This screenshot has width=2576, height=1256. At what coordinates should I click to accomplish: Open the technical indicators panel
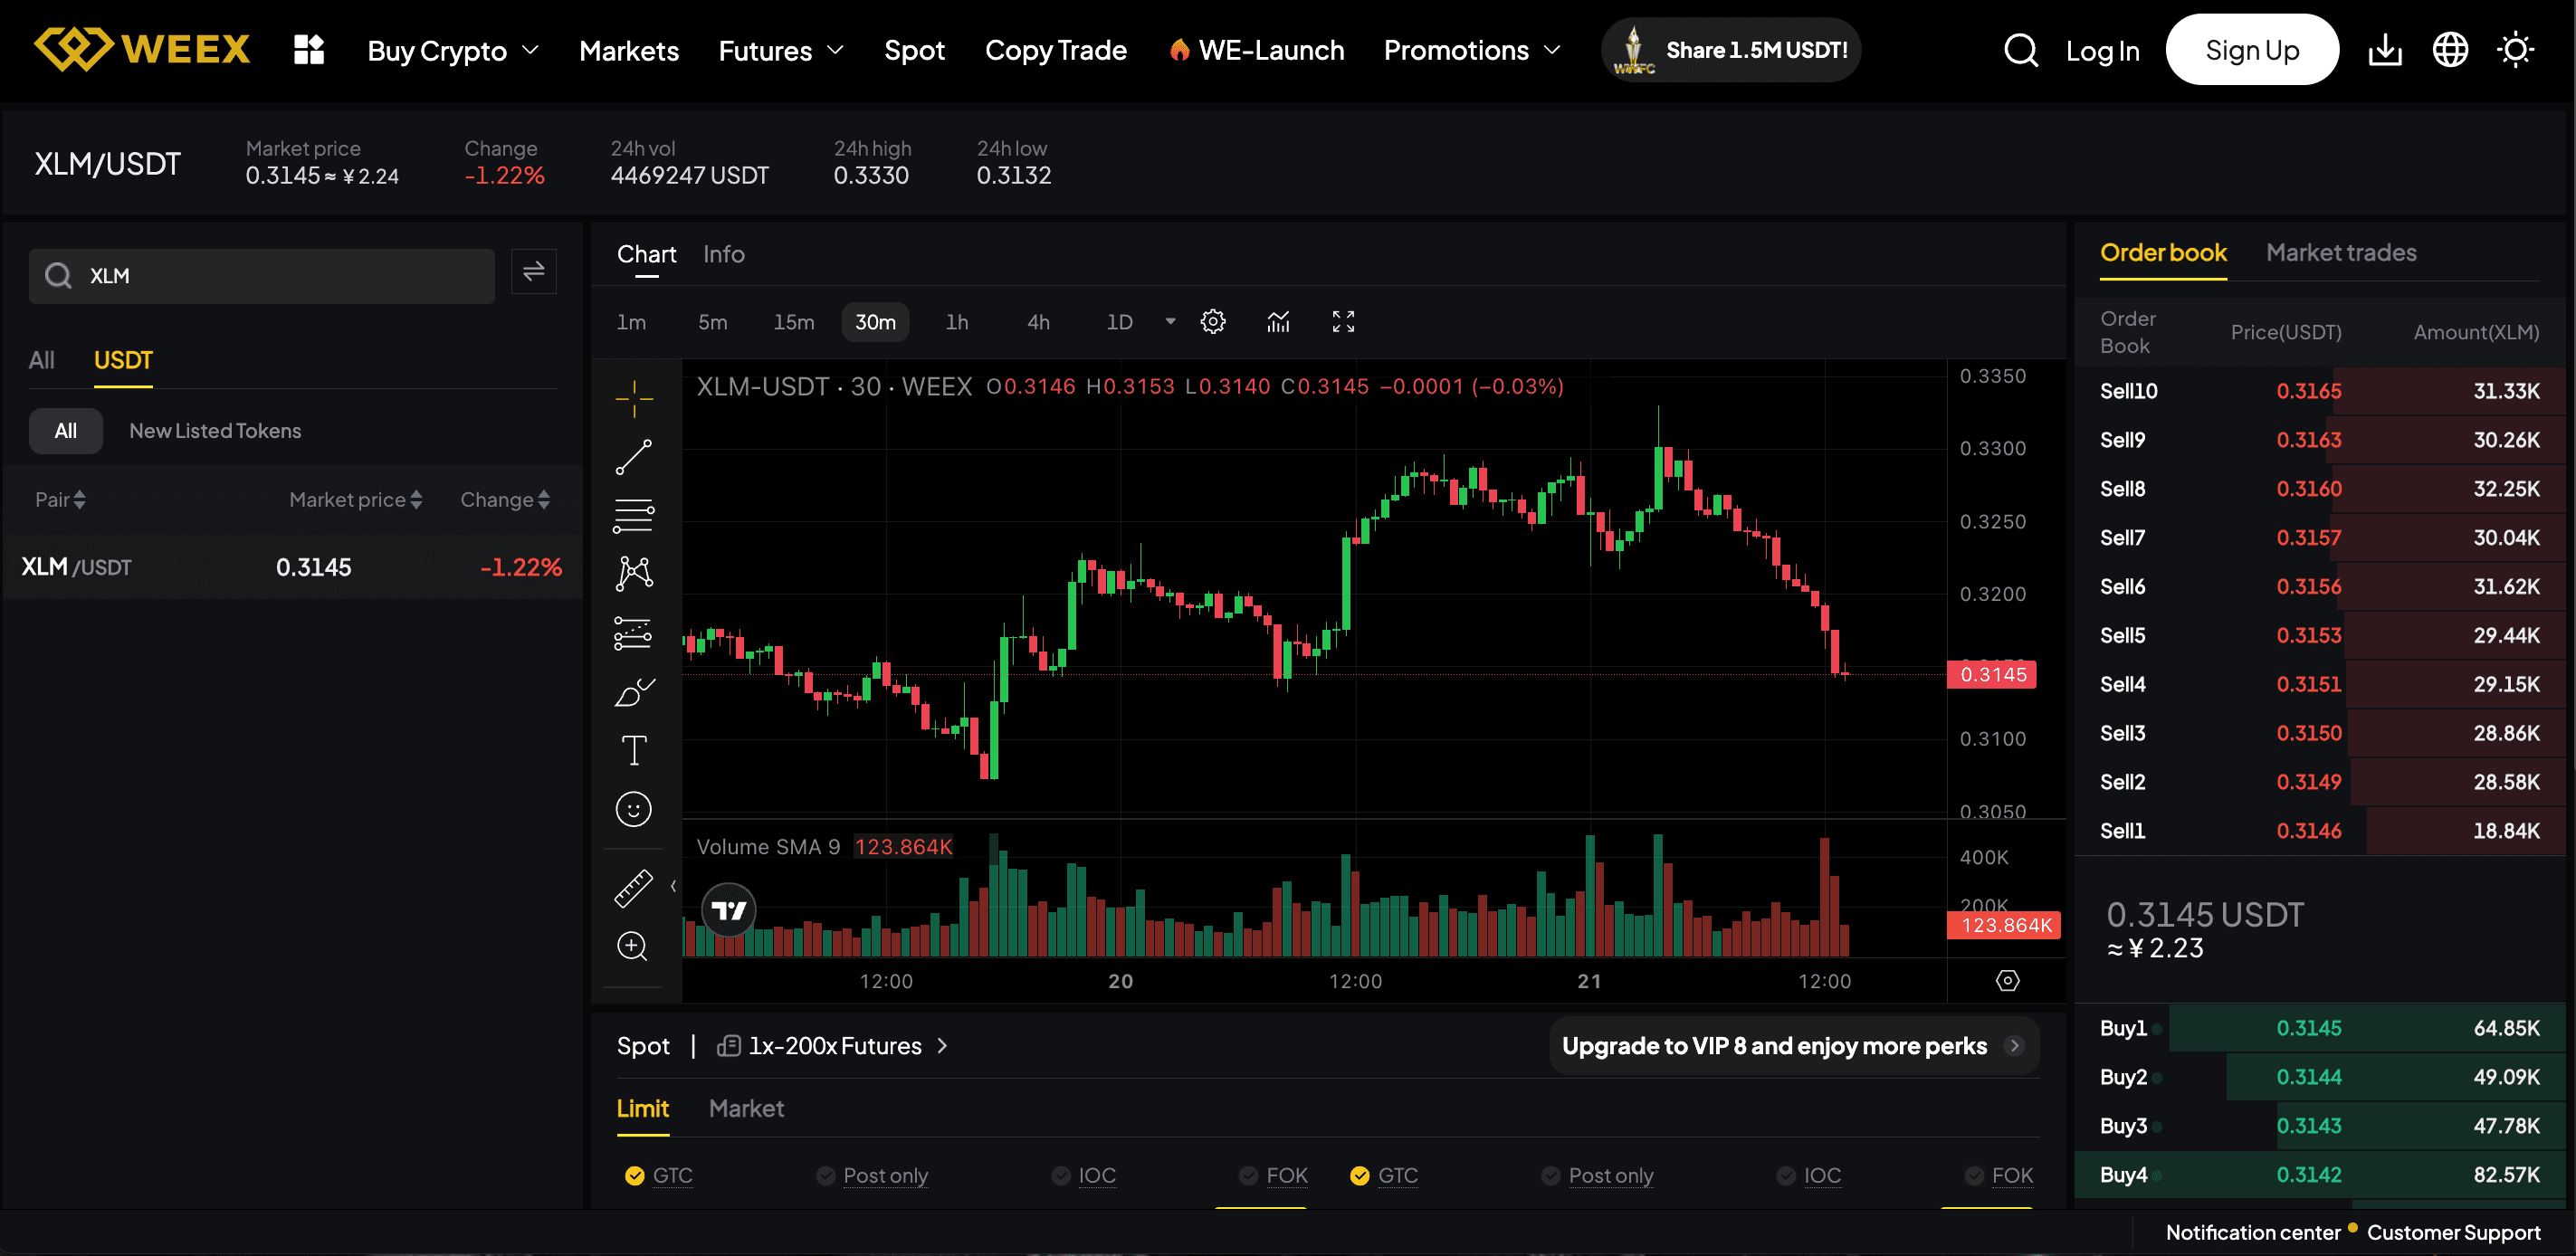[1278, 321]
